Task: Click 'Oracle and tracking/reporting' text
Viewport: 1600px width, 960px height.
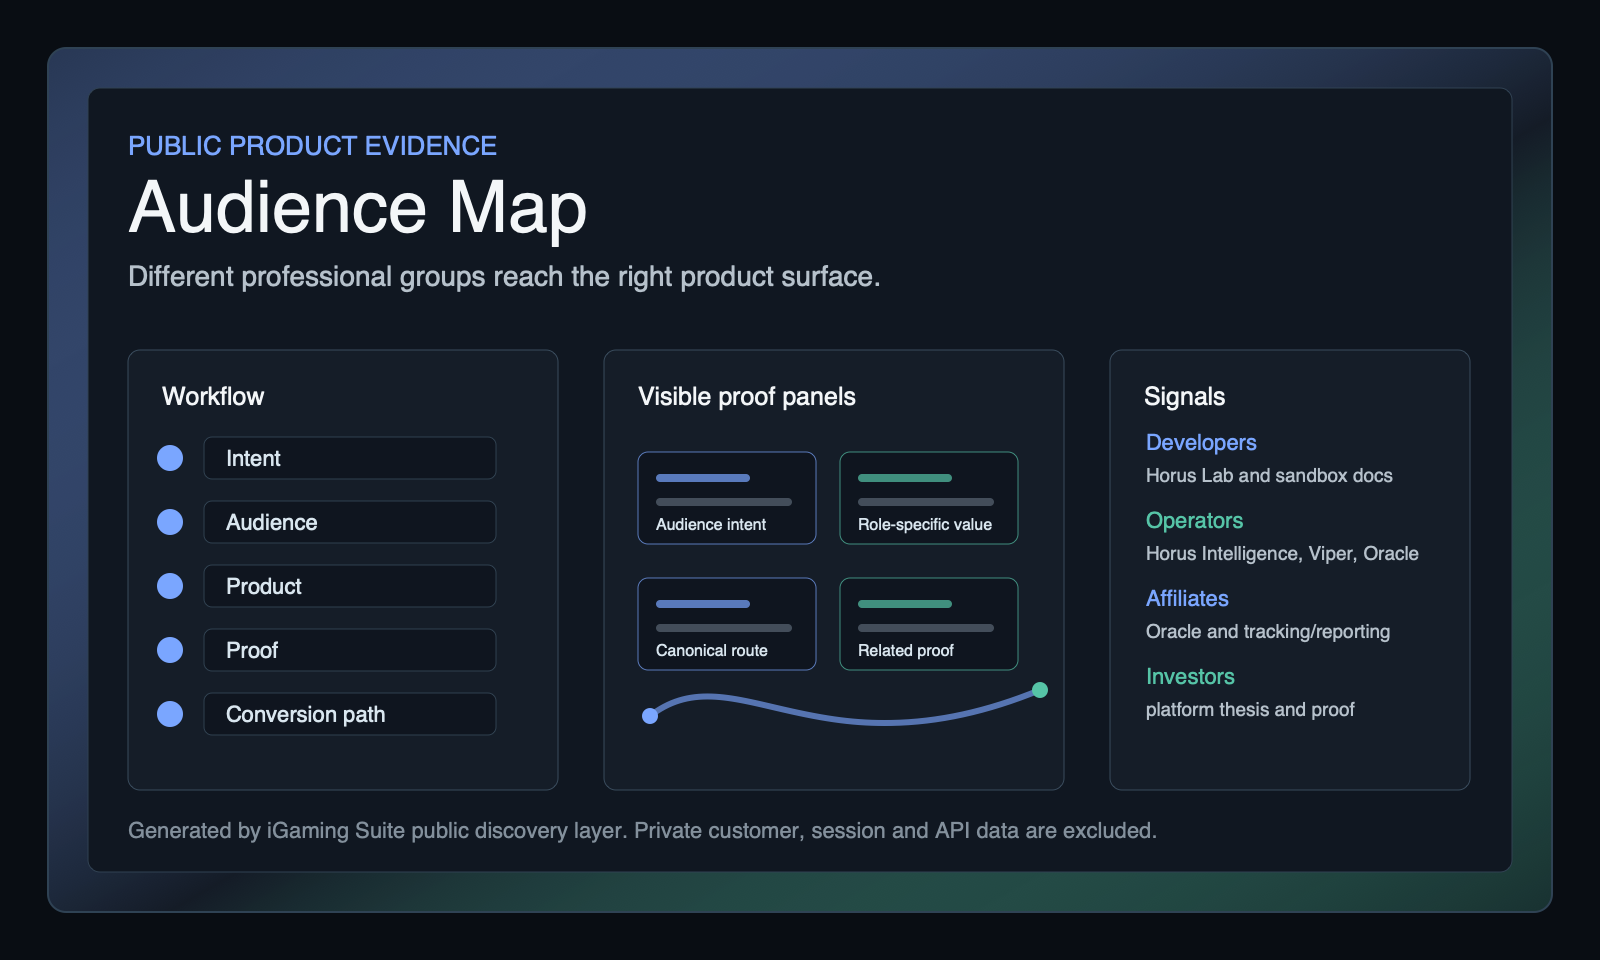Action: tap(1268, 631)
